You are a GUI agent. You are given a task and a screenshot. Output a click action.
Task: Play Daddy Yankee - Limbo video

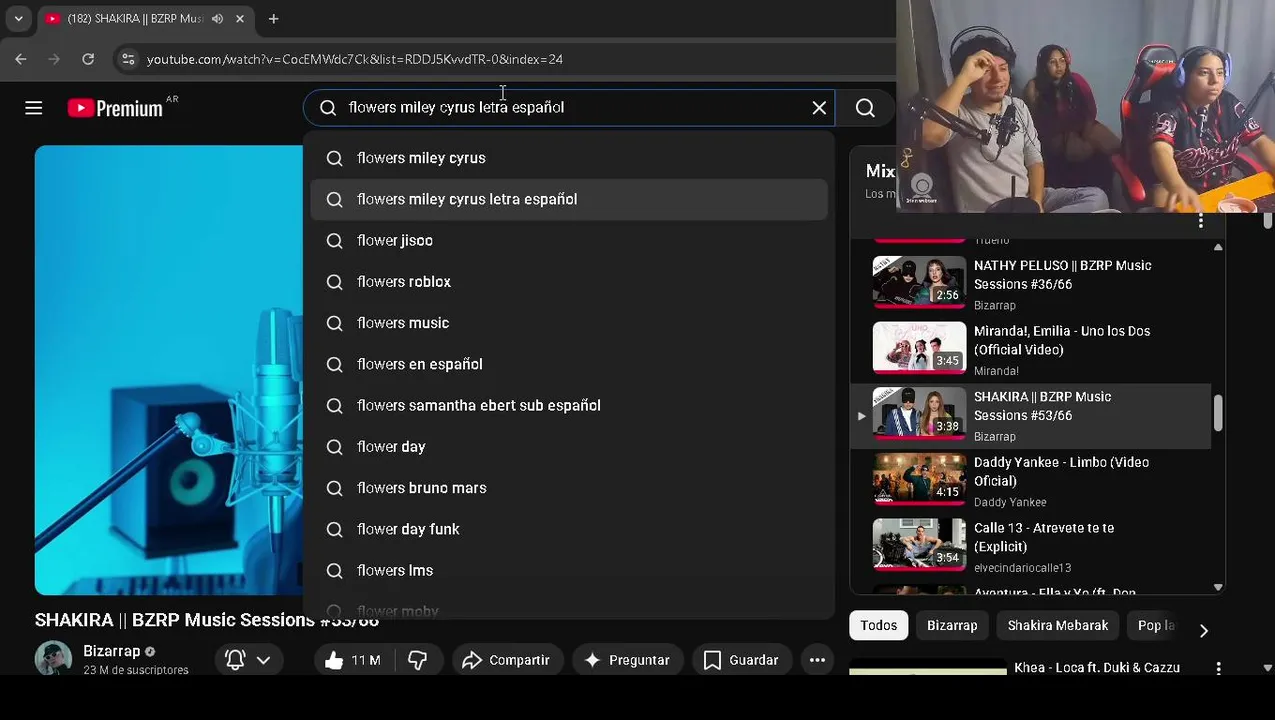[1030, 480]
